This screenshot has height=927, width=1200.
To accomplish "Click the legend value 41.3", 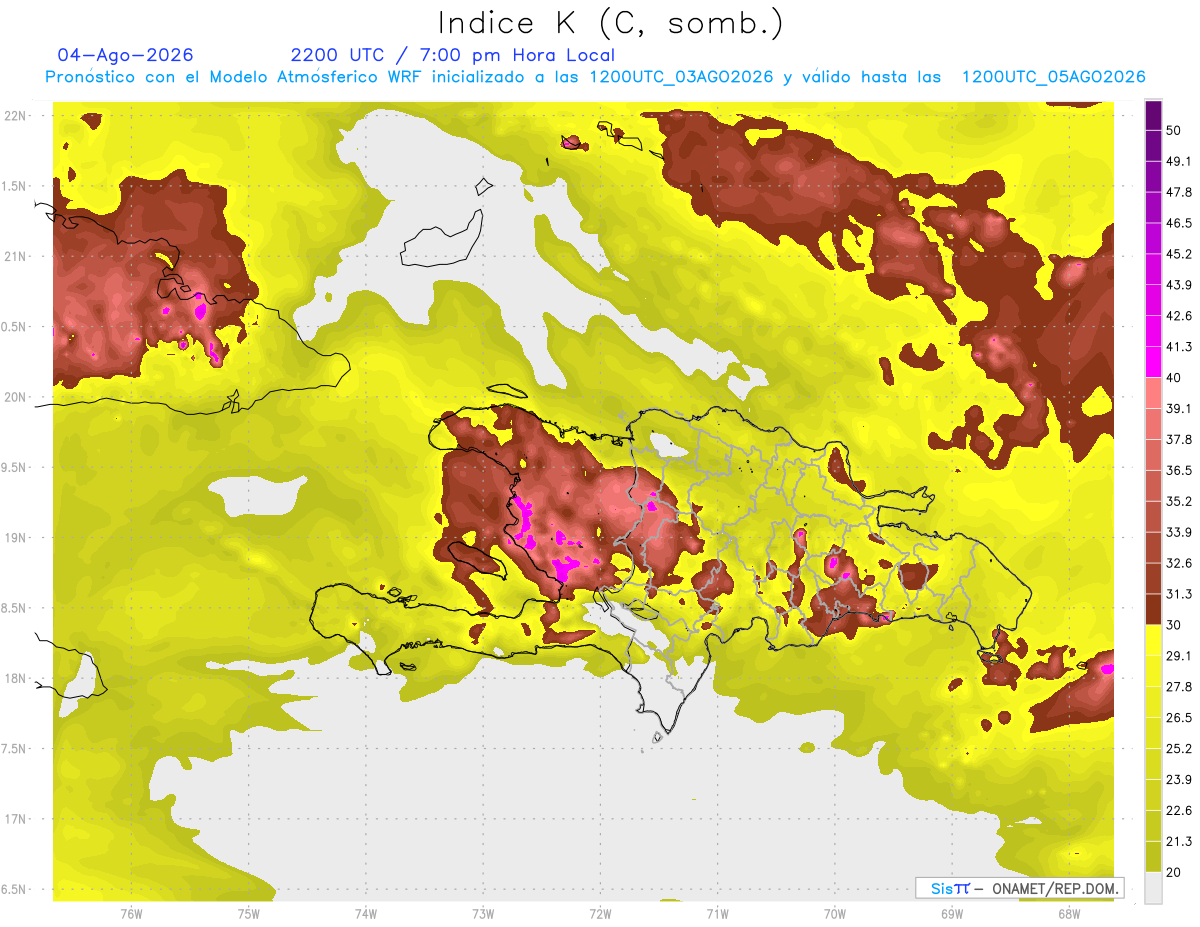I will pos(1179,347).
